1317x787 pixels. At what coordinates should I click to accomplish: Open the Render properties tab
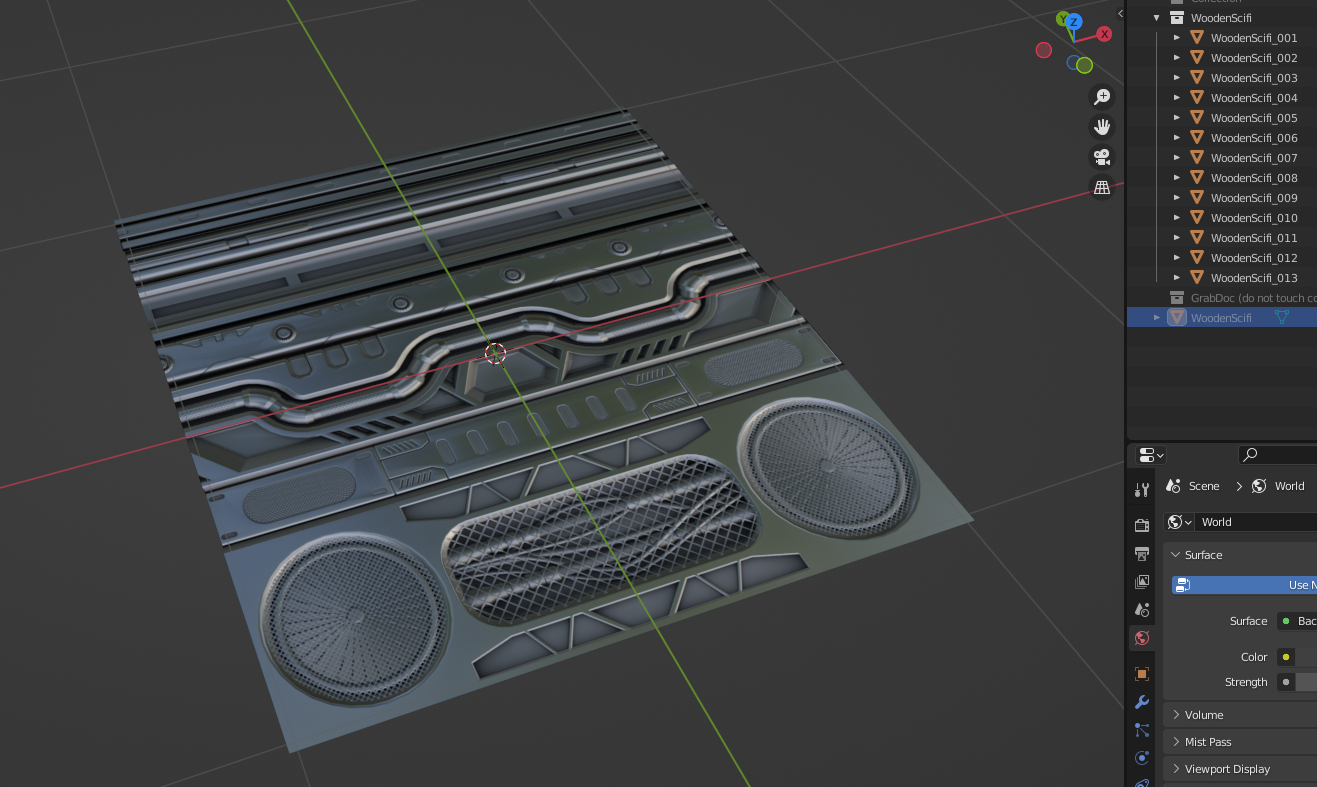(x=1142, y=525)
